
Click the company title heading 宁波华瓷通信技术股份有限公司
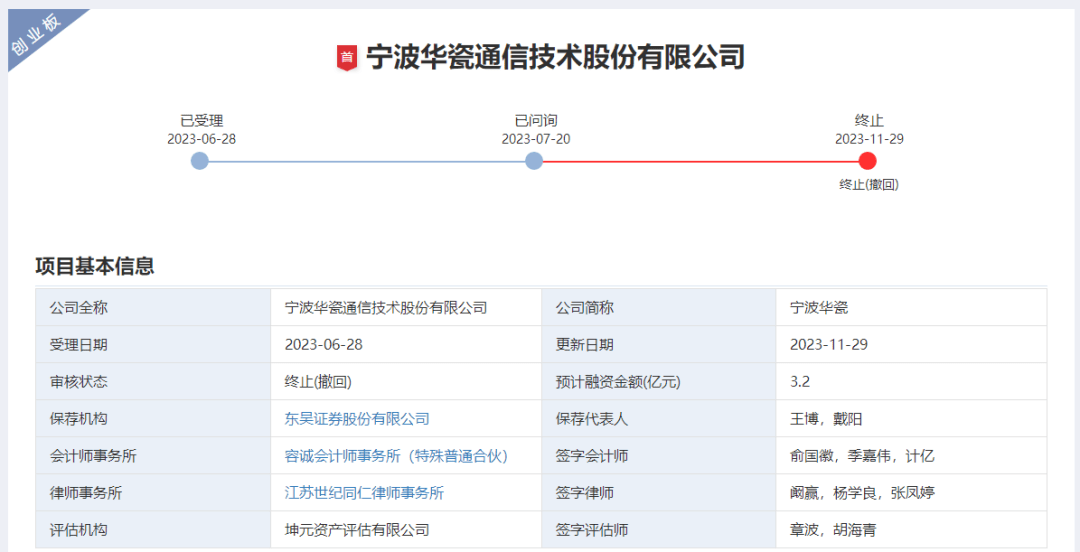[x=555, y=57]
